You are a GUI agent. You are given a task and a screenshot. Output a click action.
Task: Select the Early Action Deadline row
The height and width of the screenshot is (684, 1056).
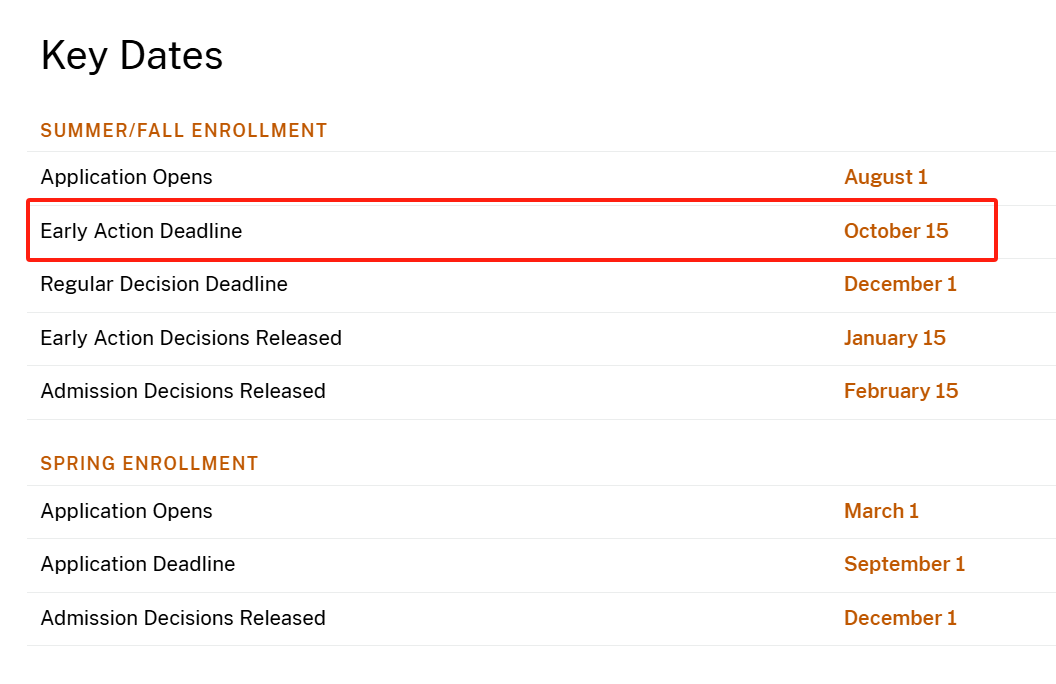click(512, 230)
